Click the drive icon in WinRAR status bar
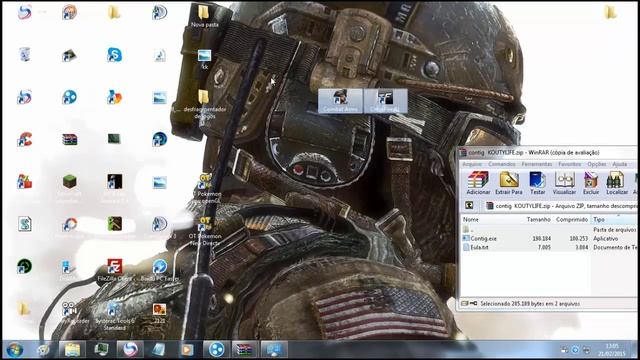The height and width of the screenshot is (360, 640). (x=465, y=304)
